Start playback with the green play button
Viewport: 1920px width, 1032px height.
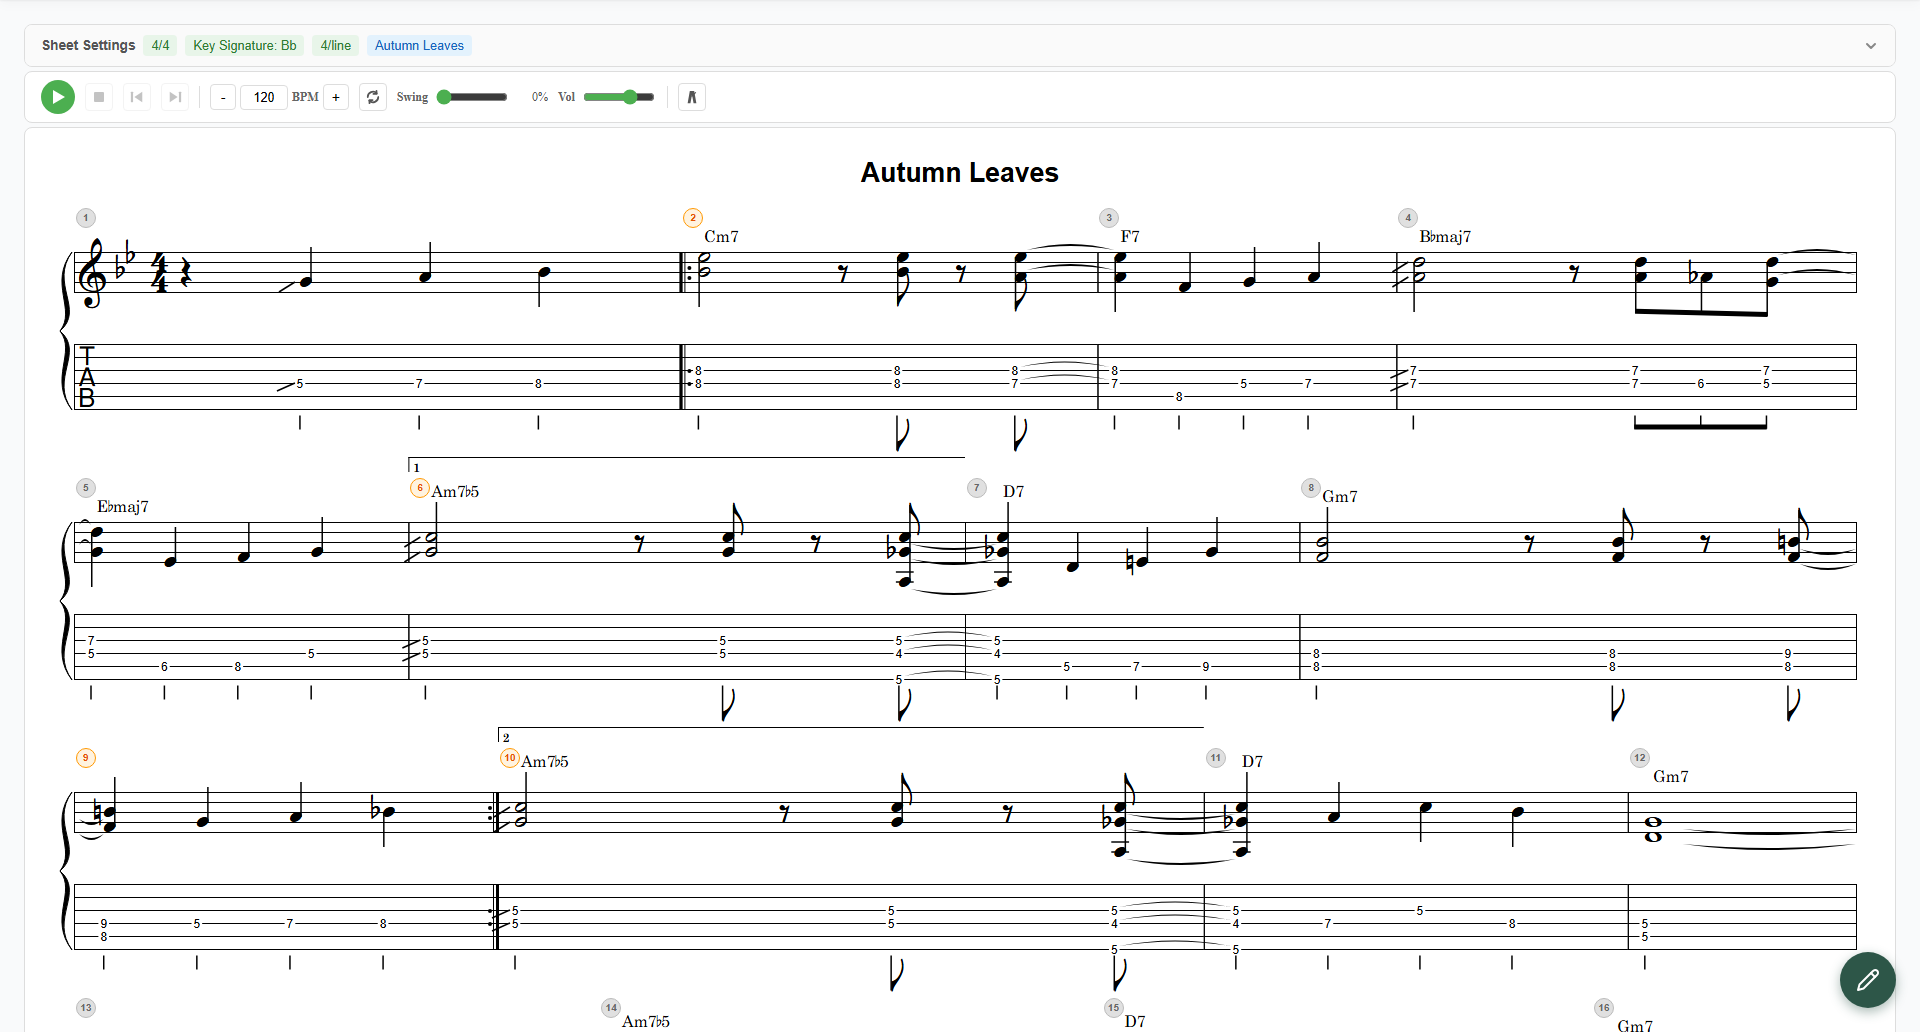pos(58,97)
